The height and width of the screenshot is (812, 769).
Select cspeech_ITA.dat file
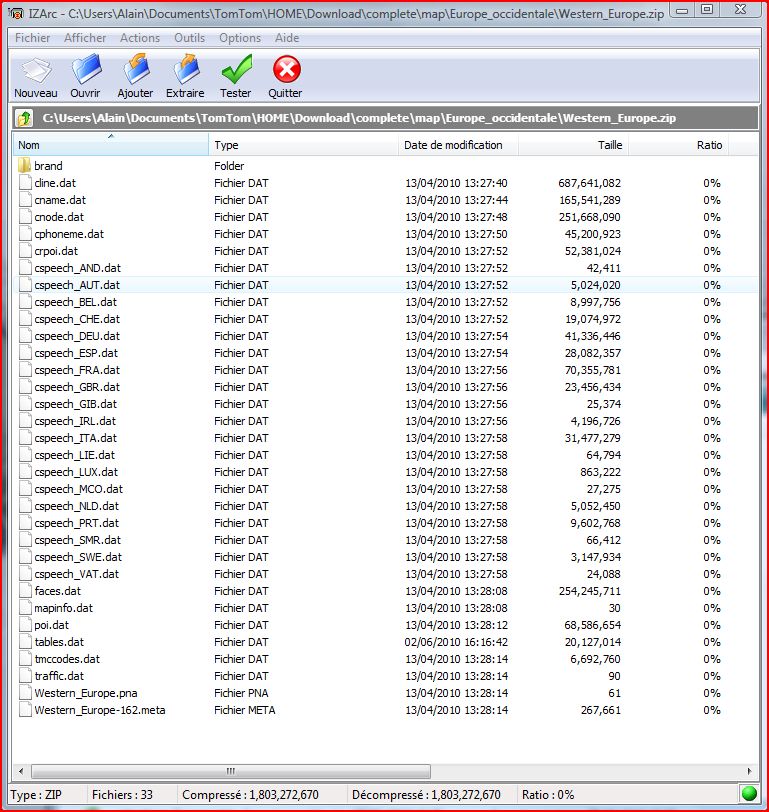click(76, 438)
